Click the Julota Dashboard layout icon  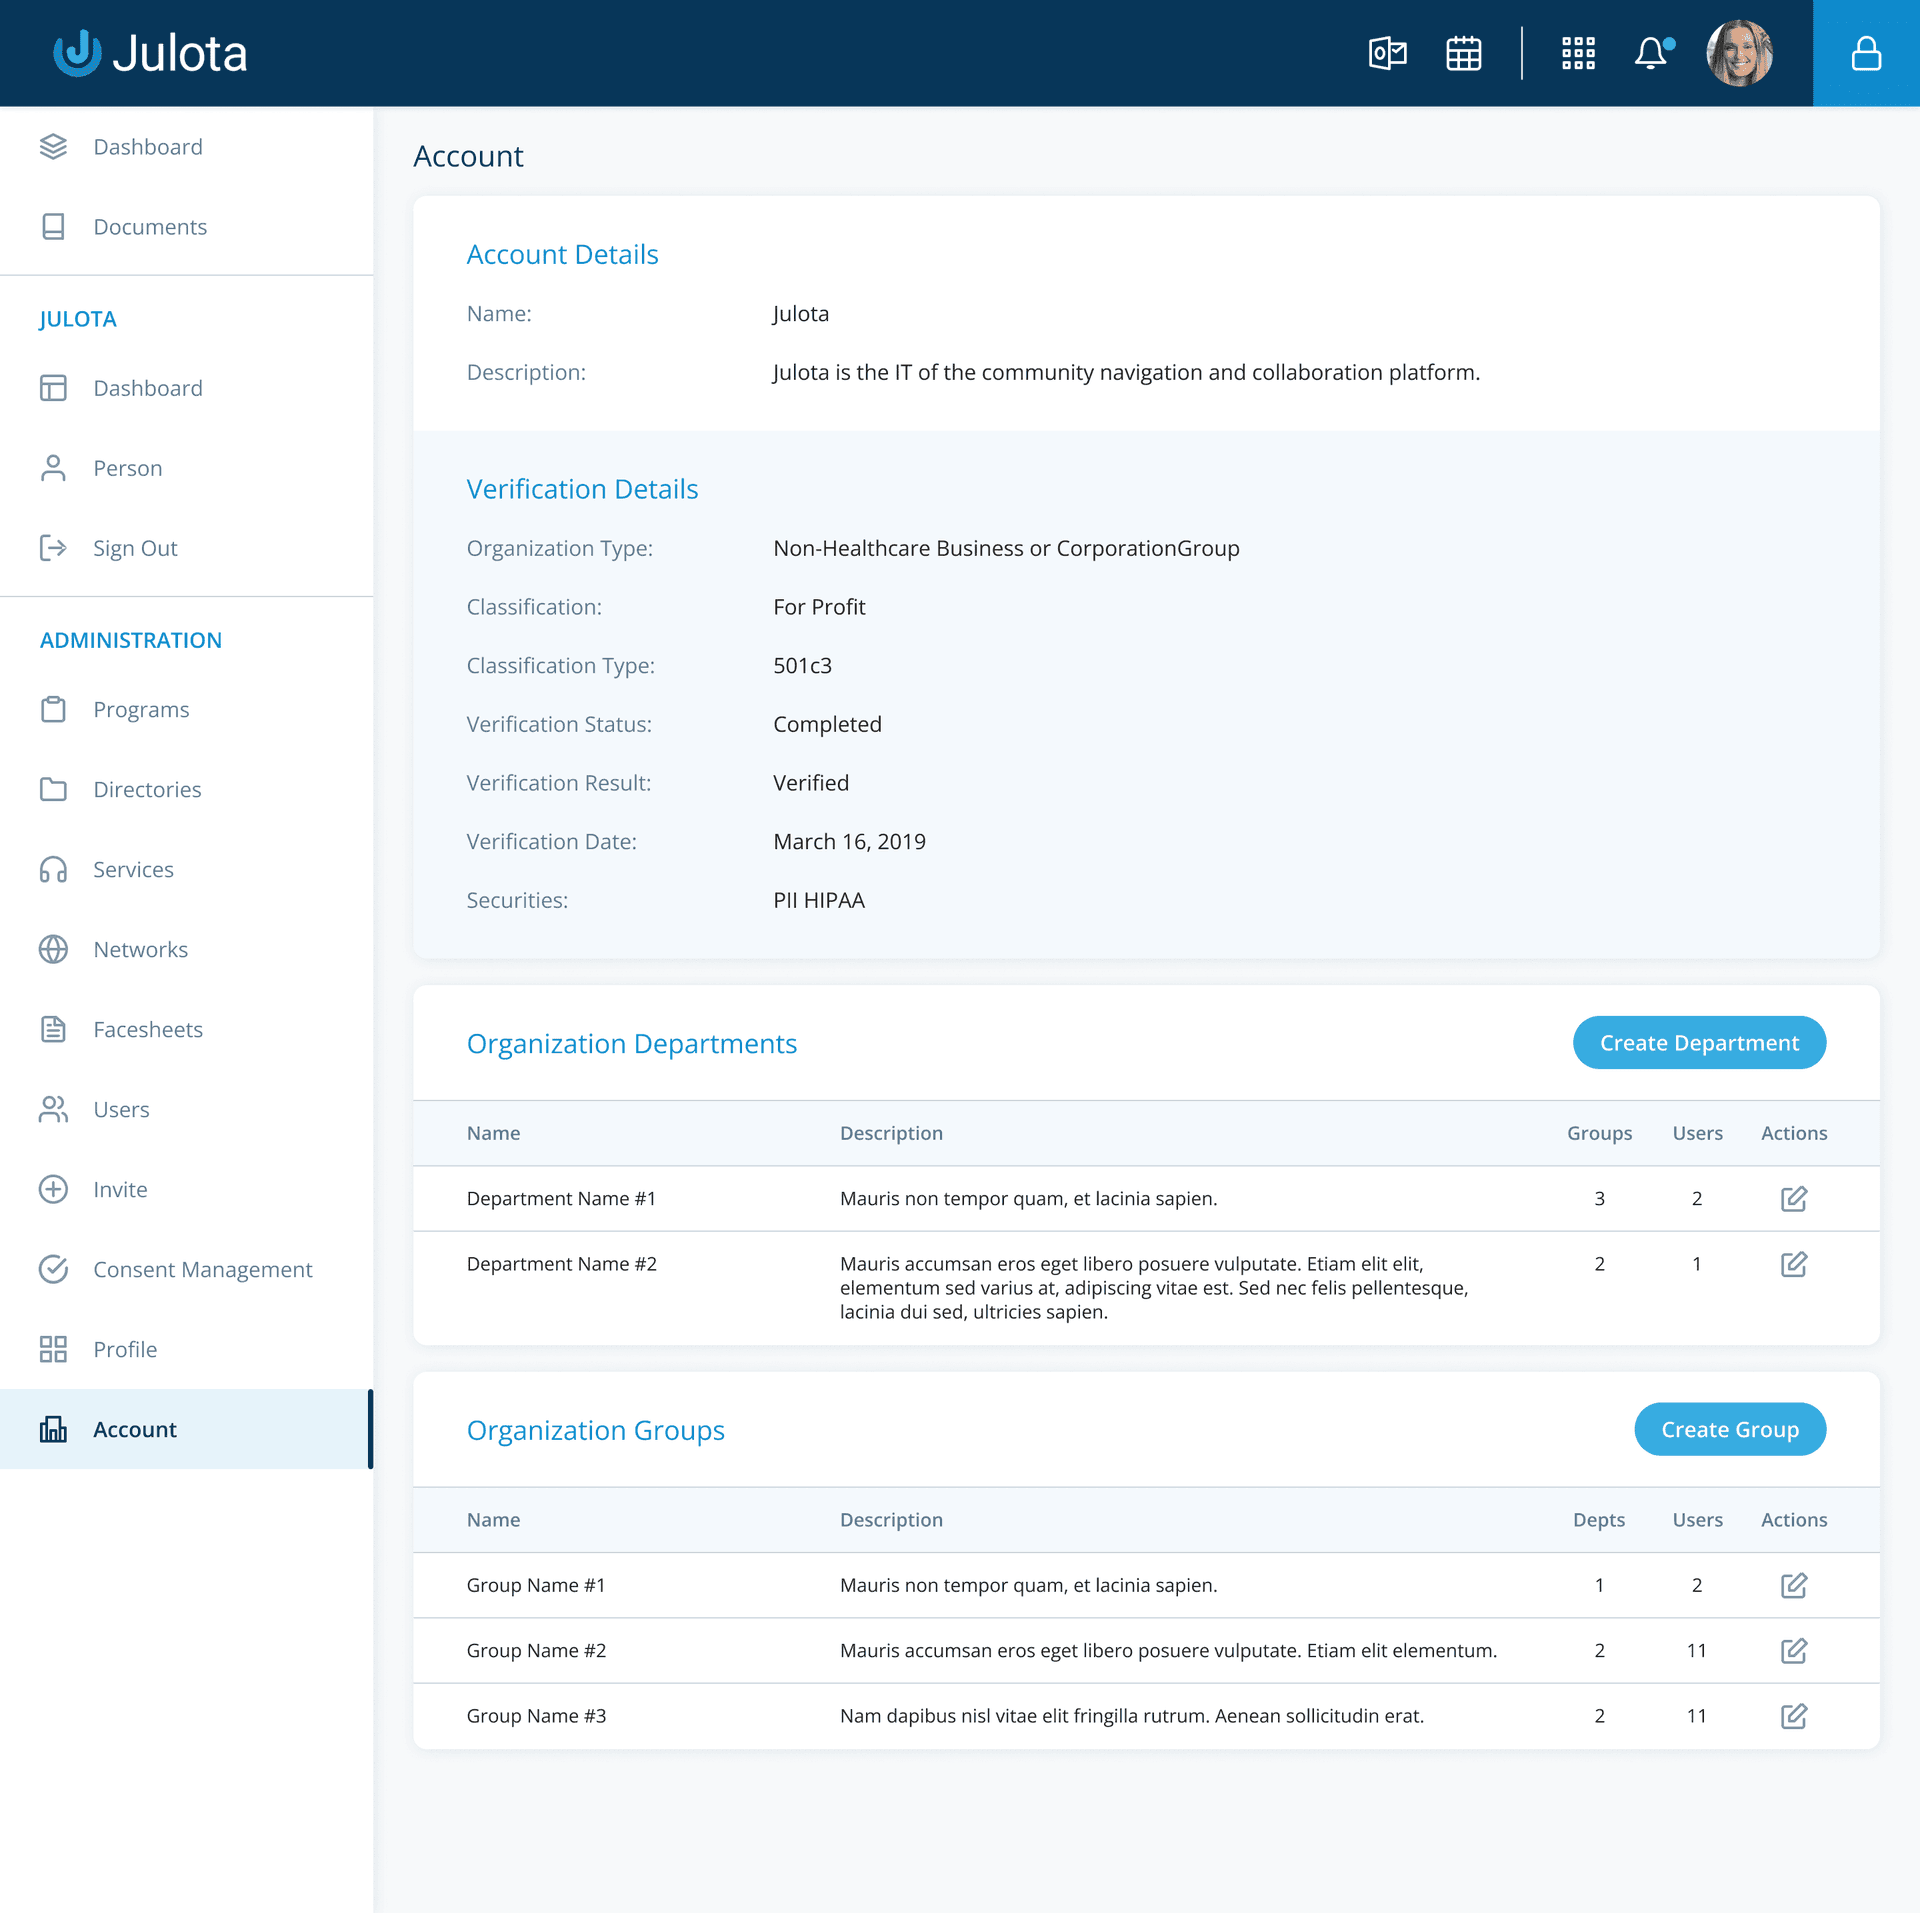(53, 388)
